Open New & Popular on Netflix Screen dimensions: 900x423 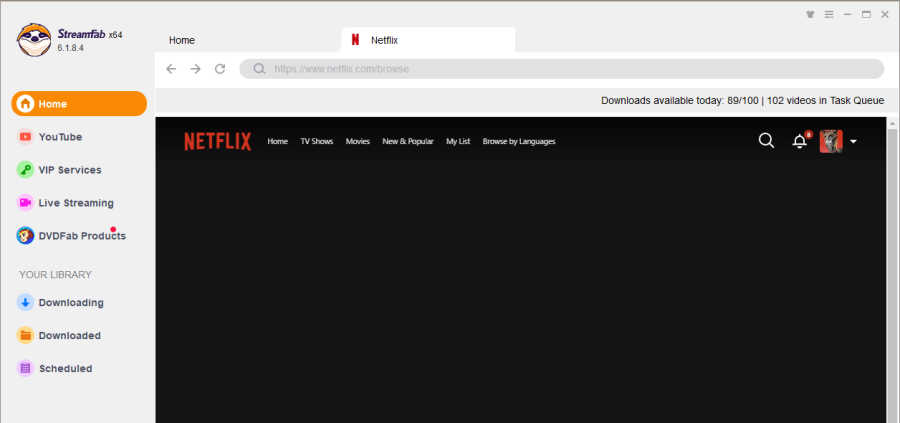(408, 141)
